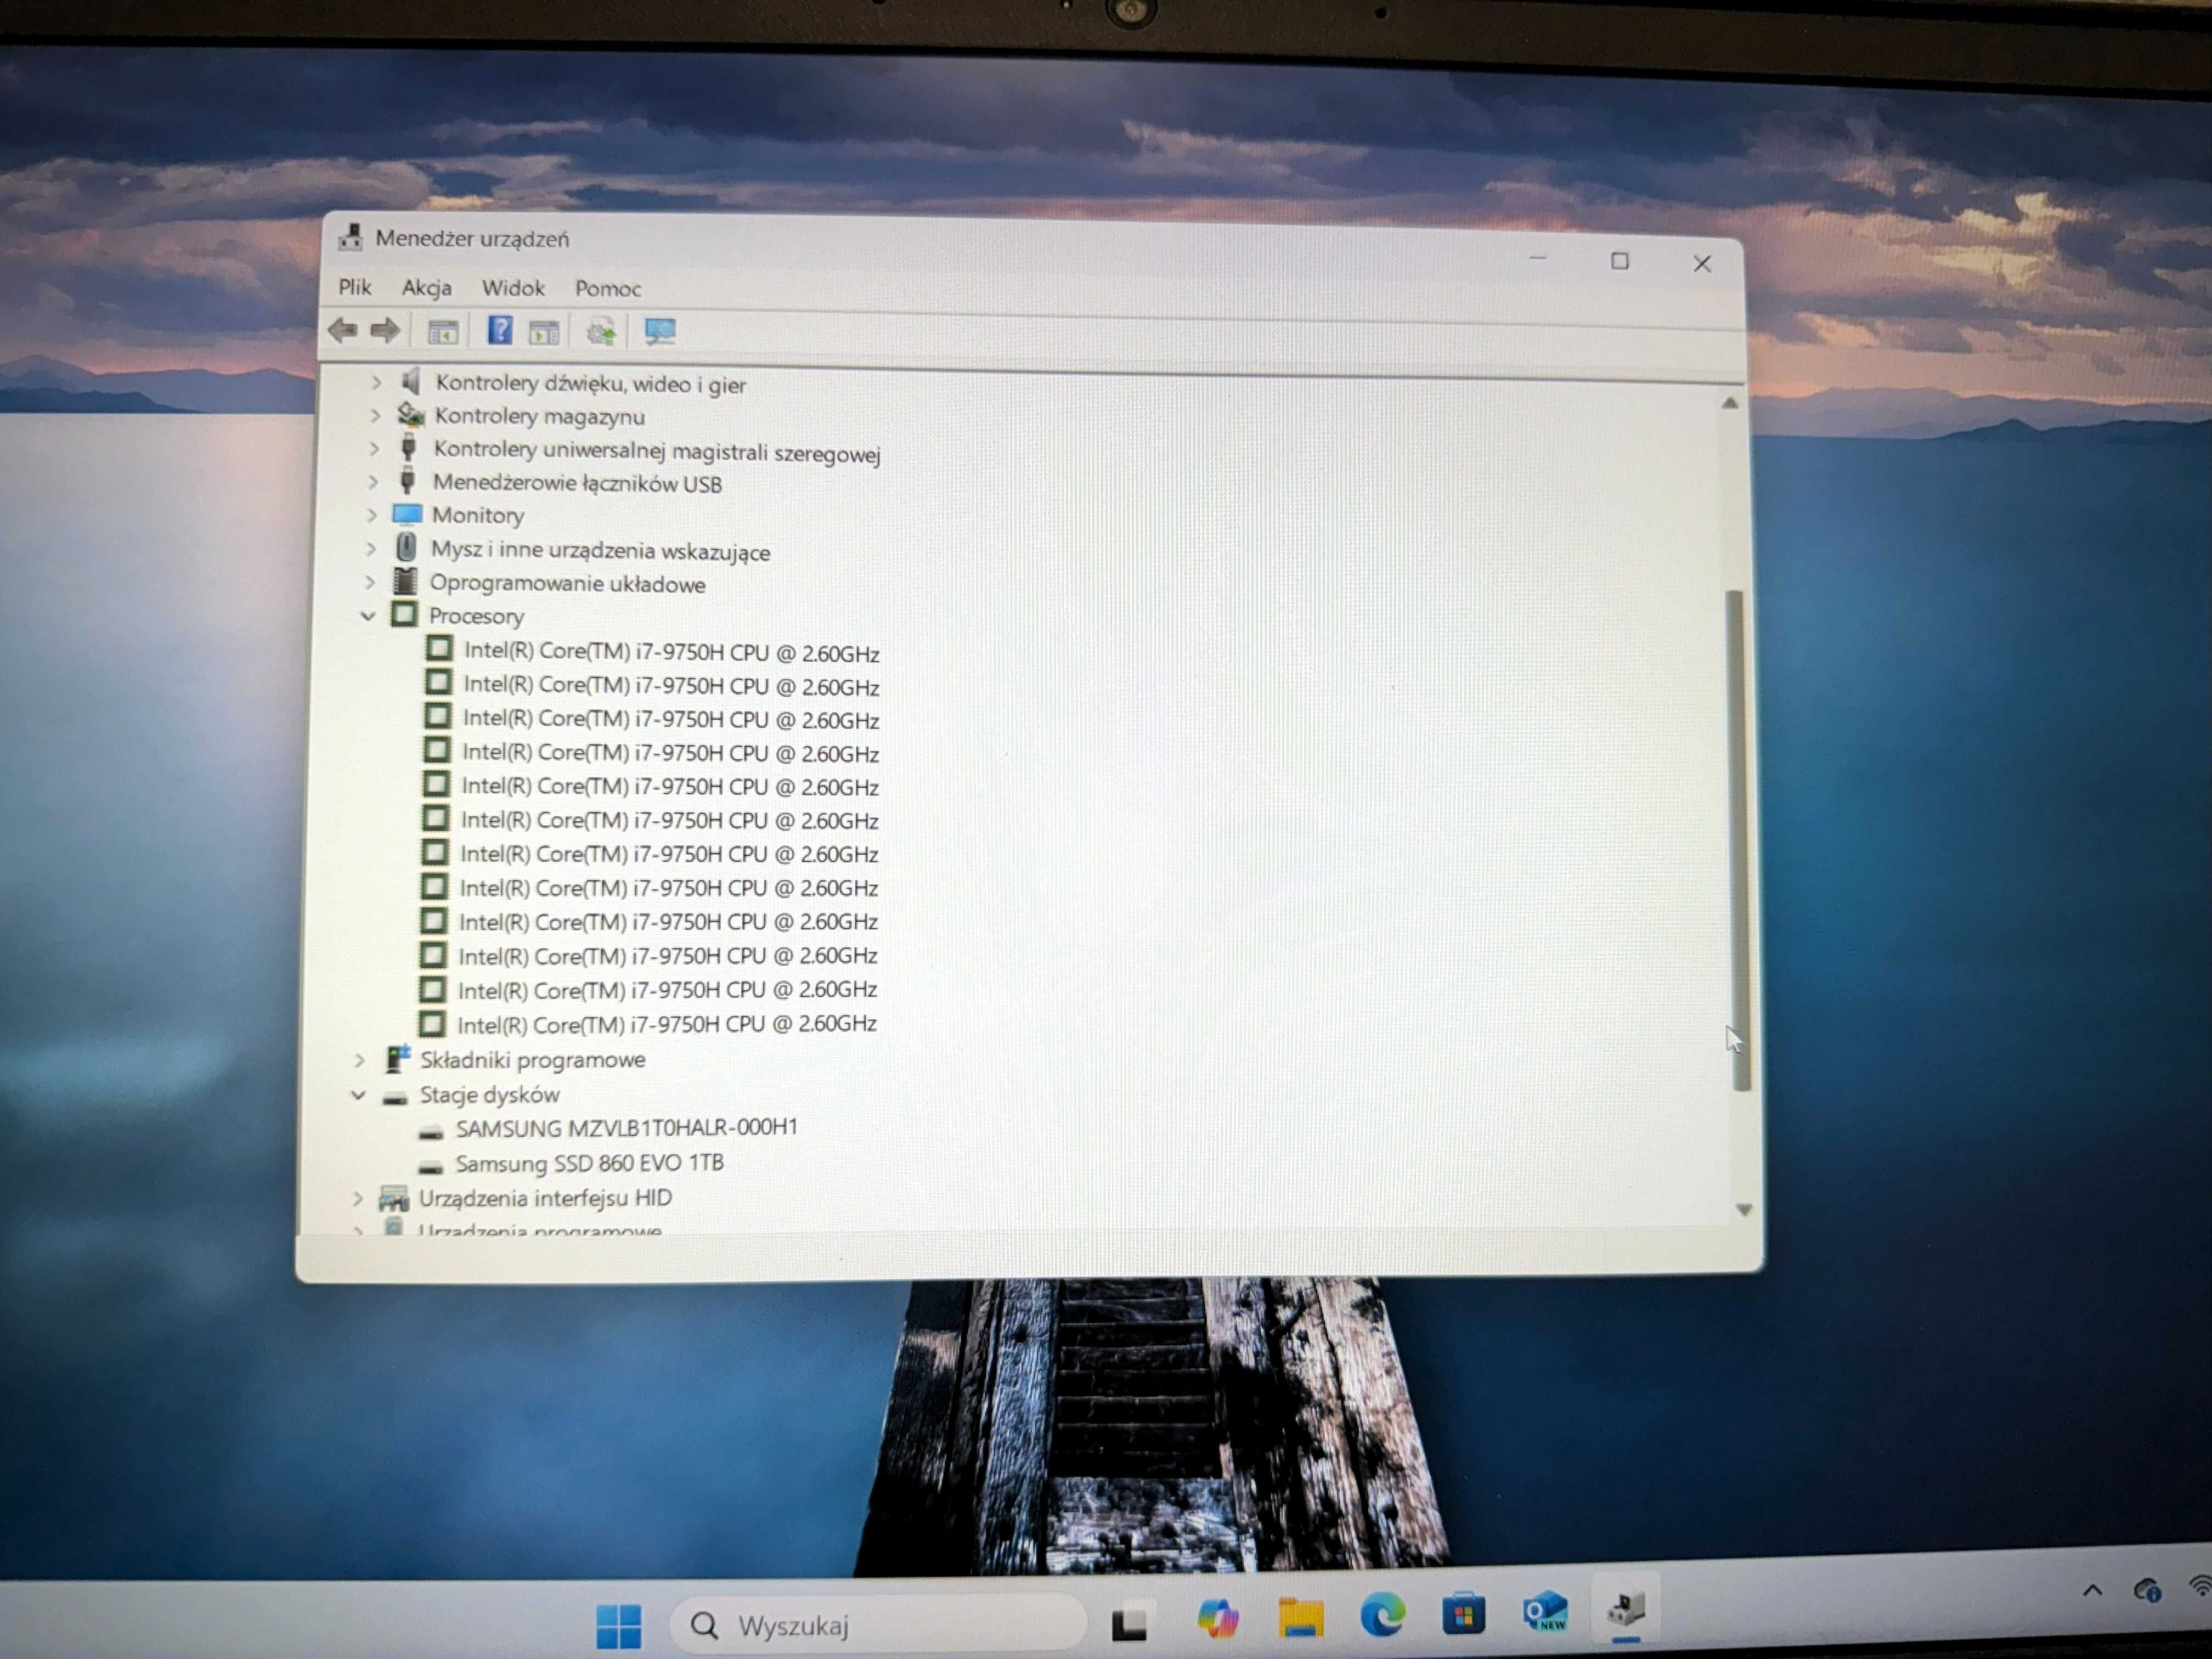The height and width of the screenshot is (1659, 2212).
Task: Expand the Monitory node
Action: [x=372, y=514]
